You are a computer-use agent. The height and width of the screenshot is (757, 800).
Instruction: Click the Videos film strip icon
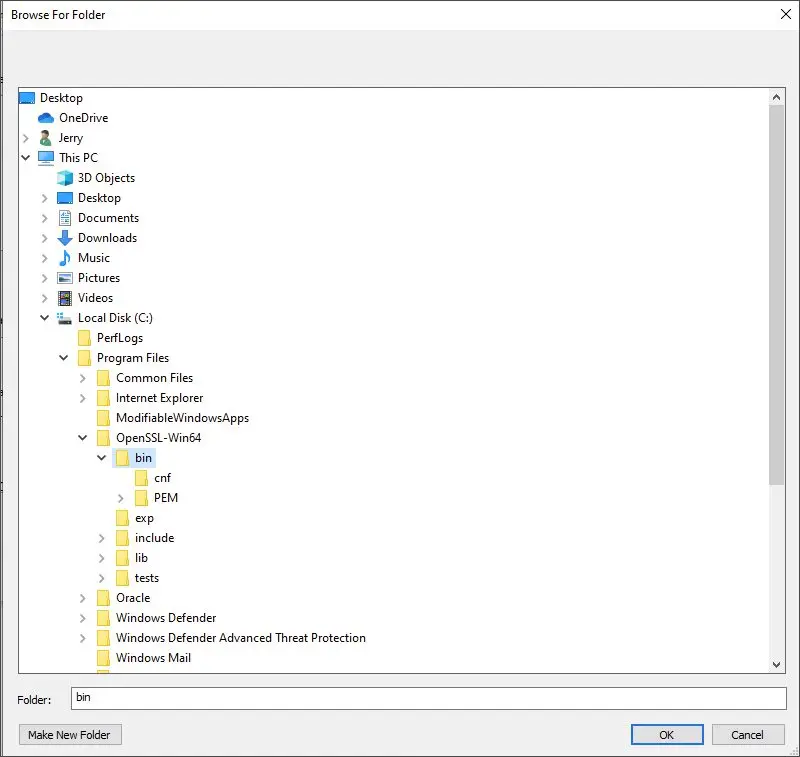pos(65,298)
